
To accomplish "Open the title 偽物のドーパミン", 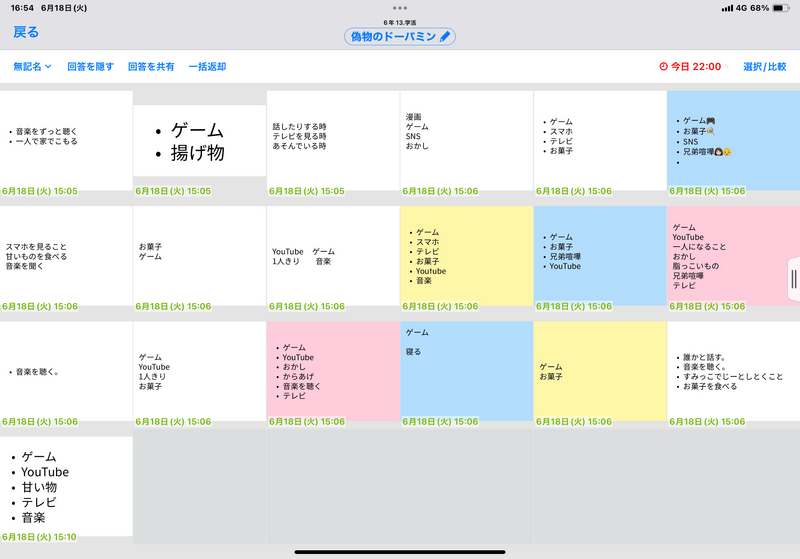I will [392, 37].
